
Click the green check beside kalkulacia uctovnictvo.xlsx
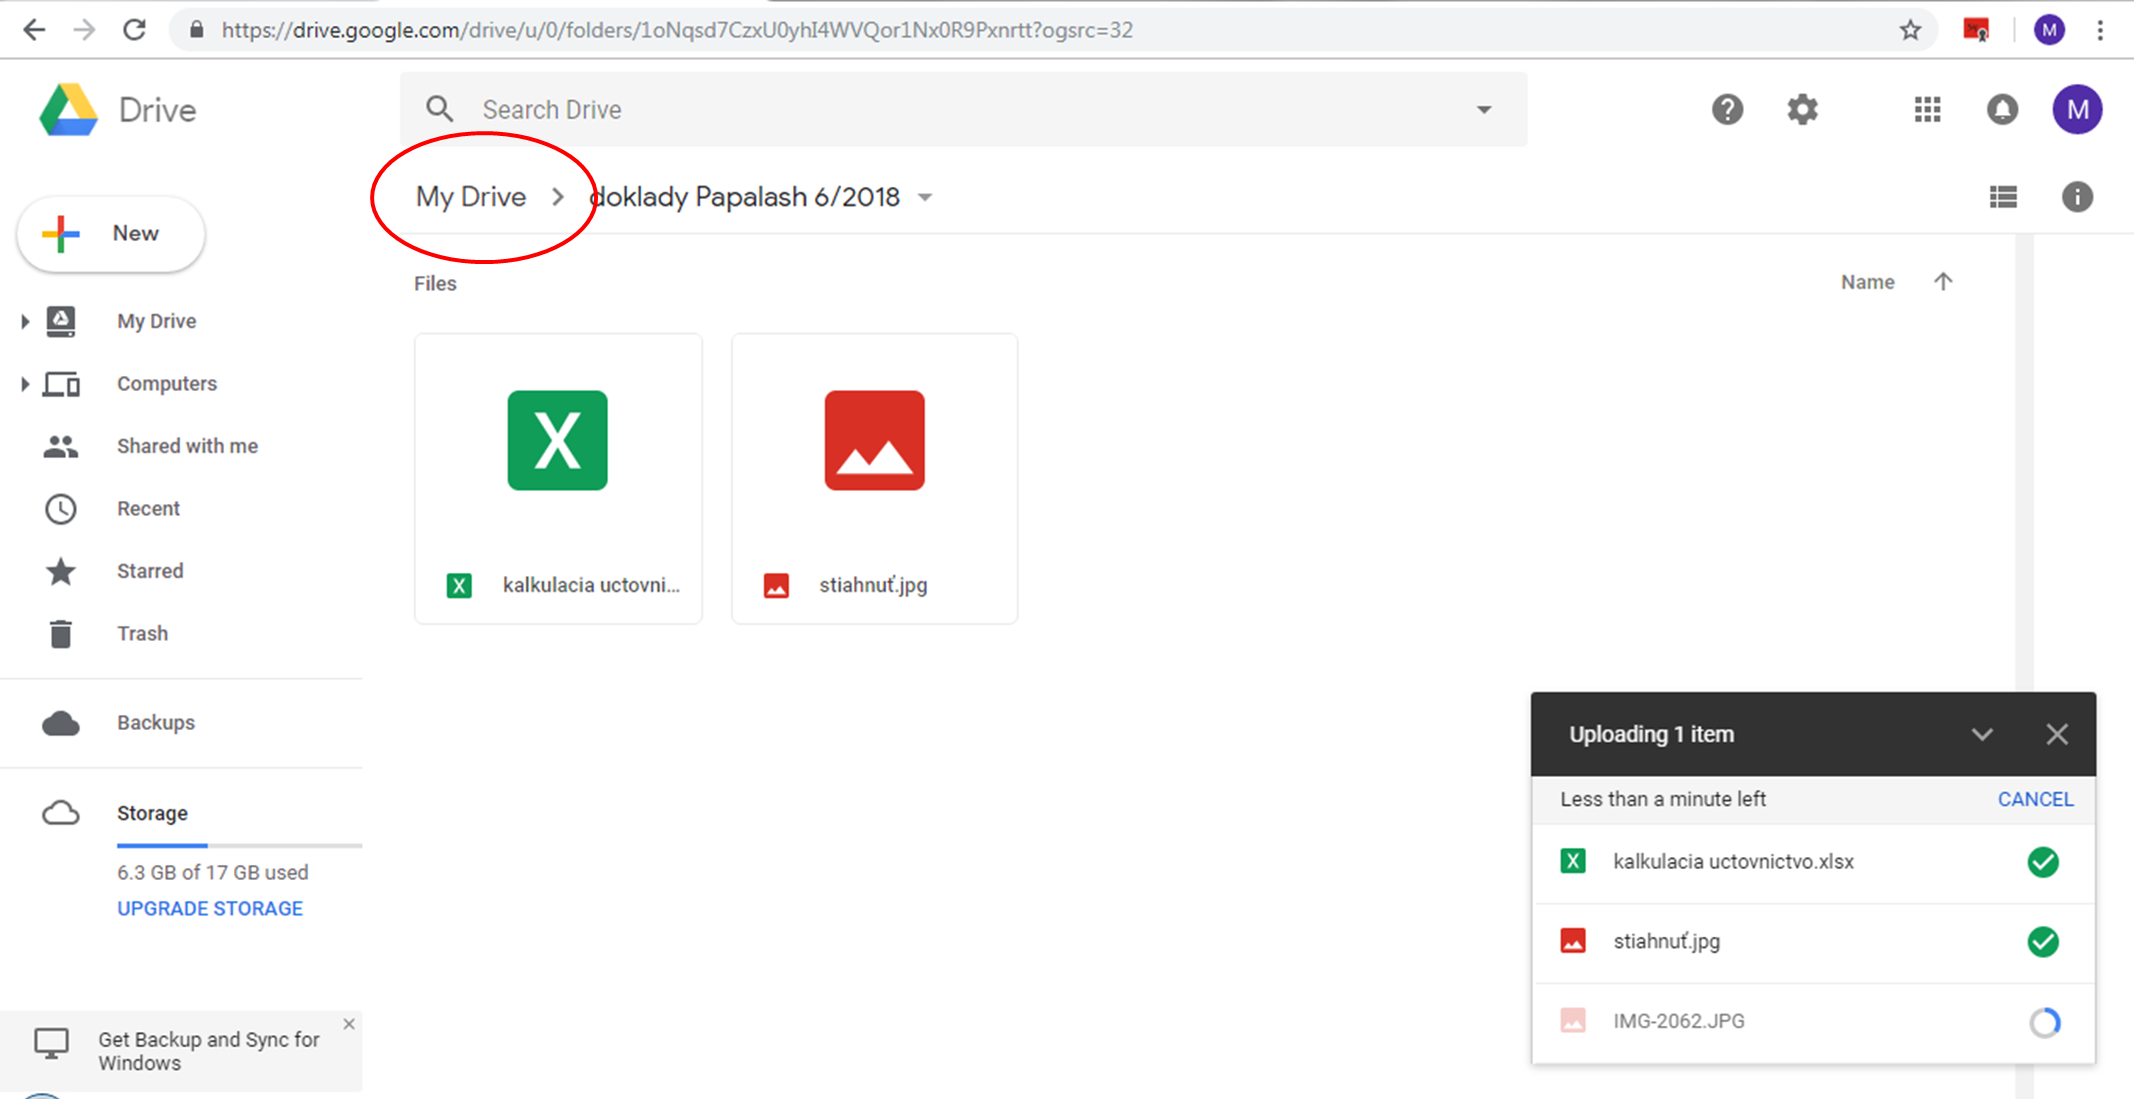coord(2043,862)
